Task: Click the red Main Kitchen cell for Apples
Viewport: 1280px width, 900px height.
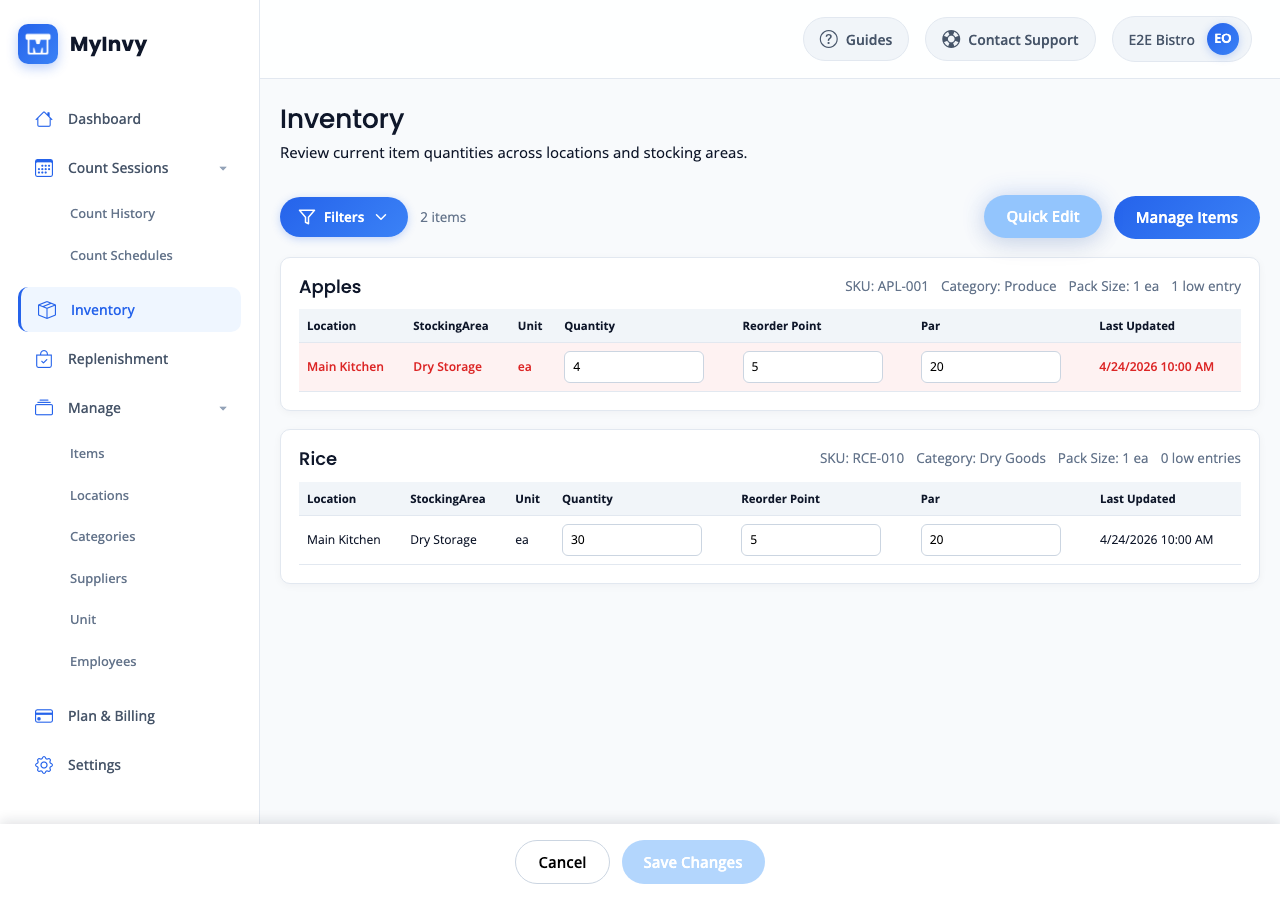Action: point(345,367)
